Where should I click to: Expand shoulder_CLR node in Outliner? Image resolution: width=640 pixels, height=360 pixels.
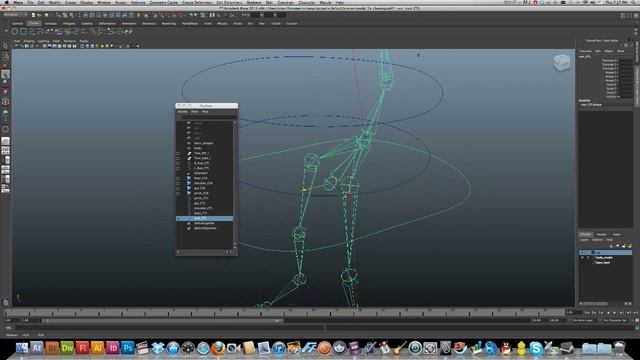178,183
